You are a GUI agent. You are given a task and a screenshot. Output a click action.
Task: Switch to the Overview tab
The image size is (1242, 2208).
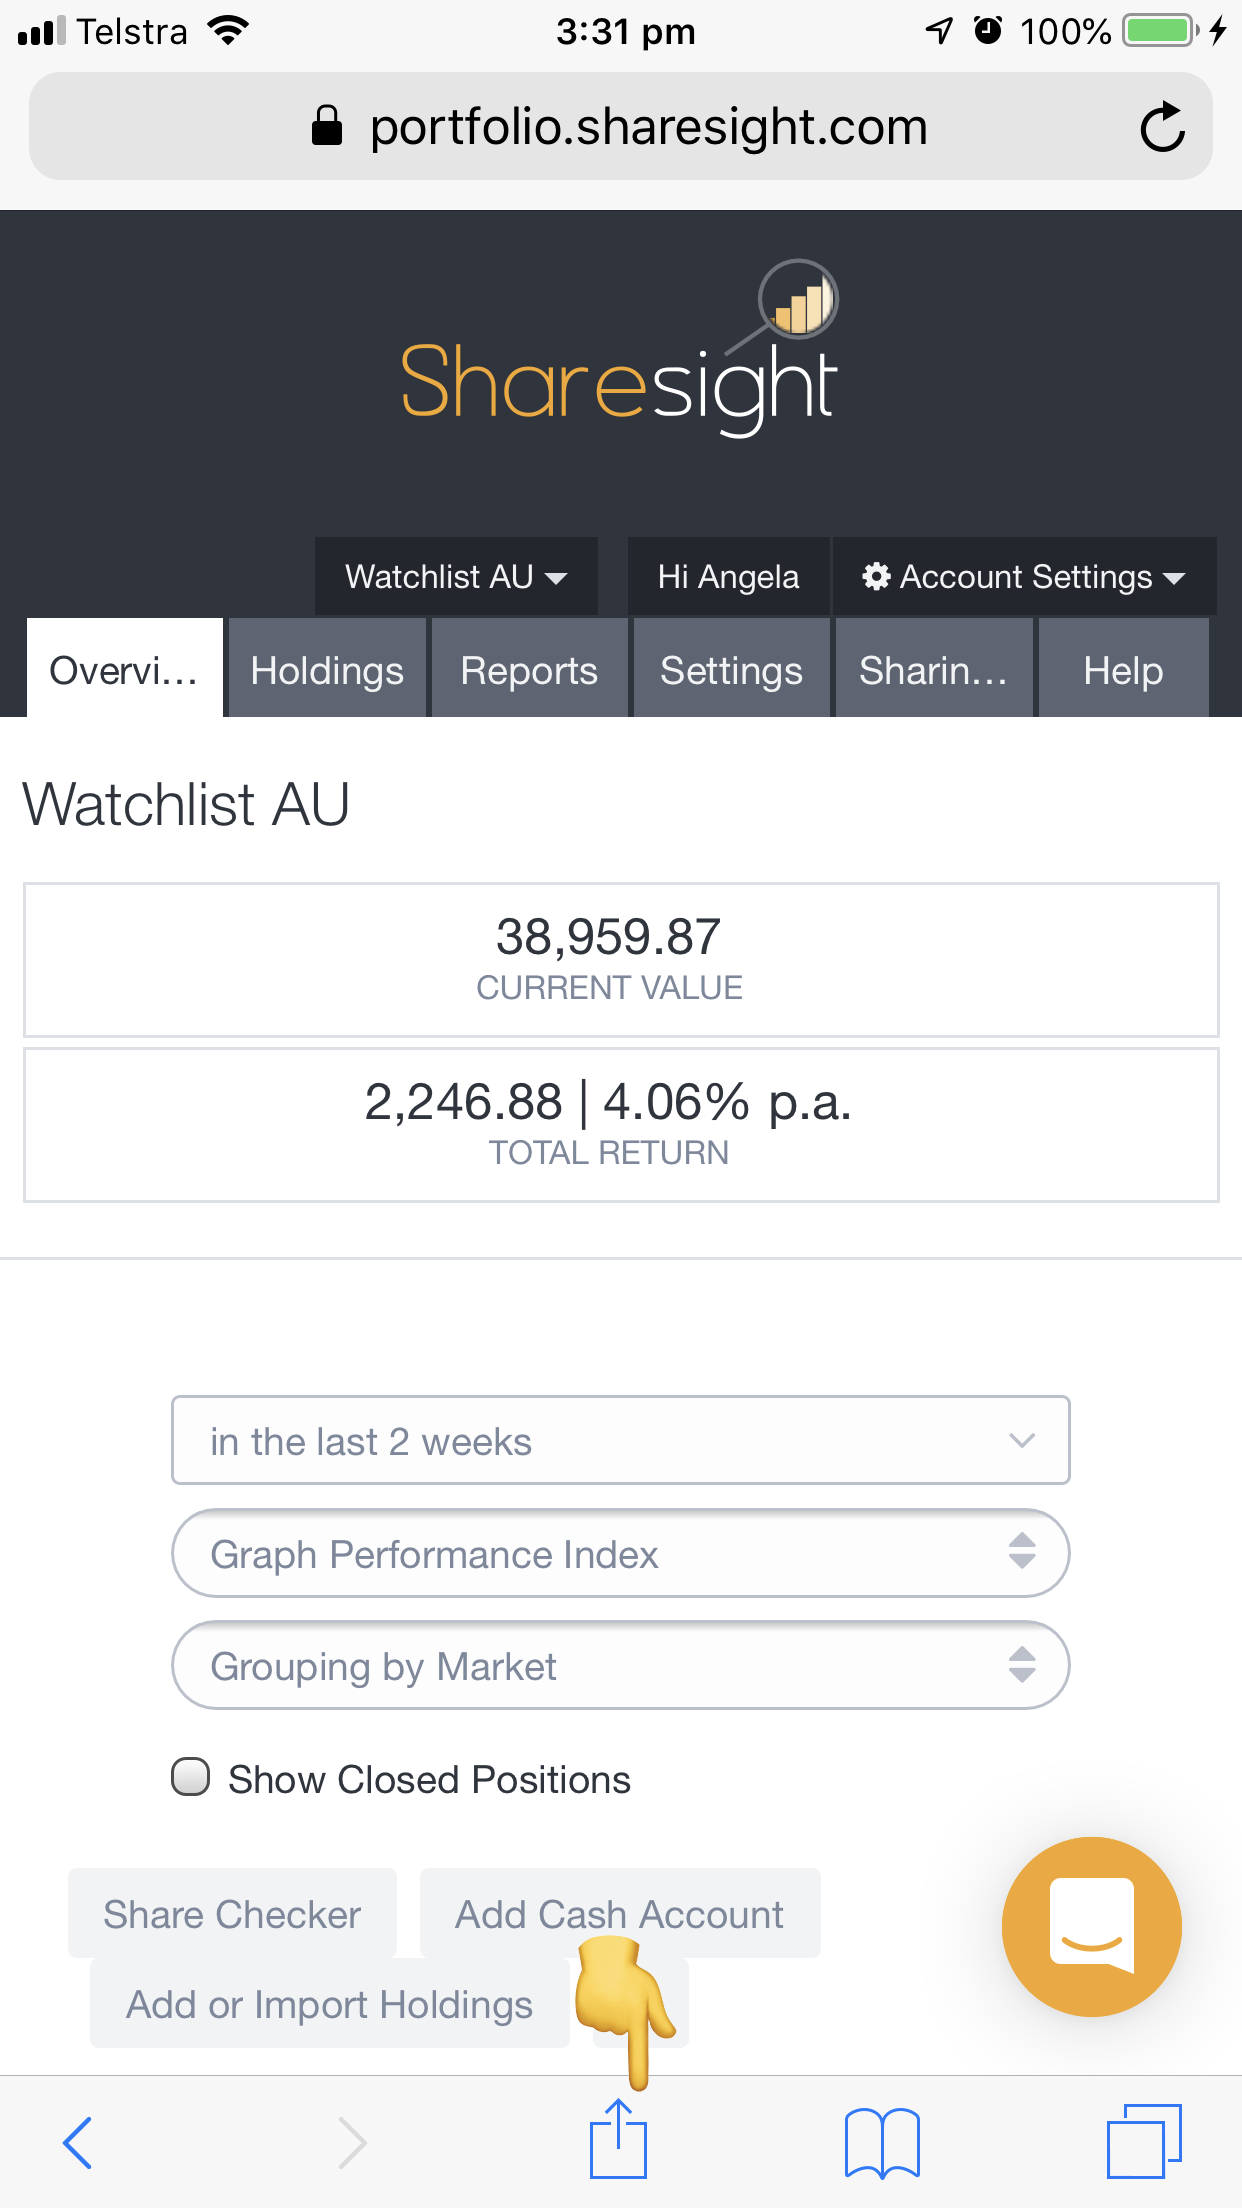(x=125, y=668)
